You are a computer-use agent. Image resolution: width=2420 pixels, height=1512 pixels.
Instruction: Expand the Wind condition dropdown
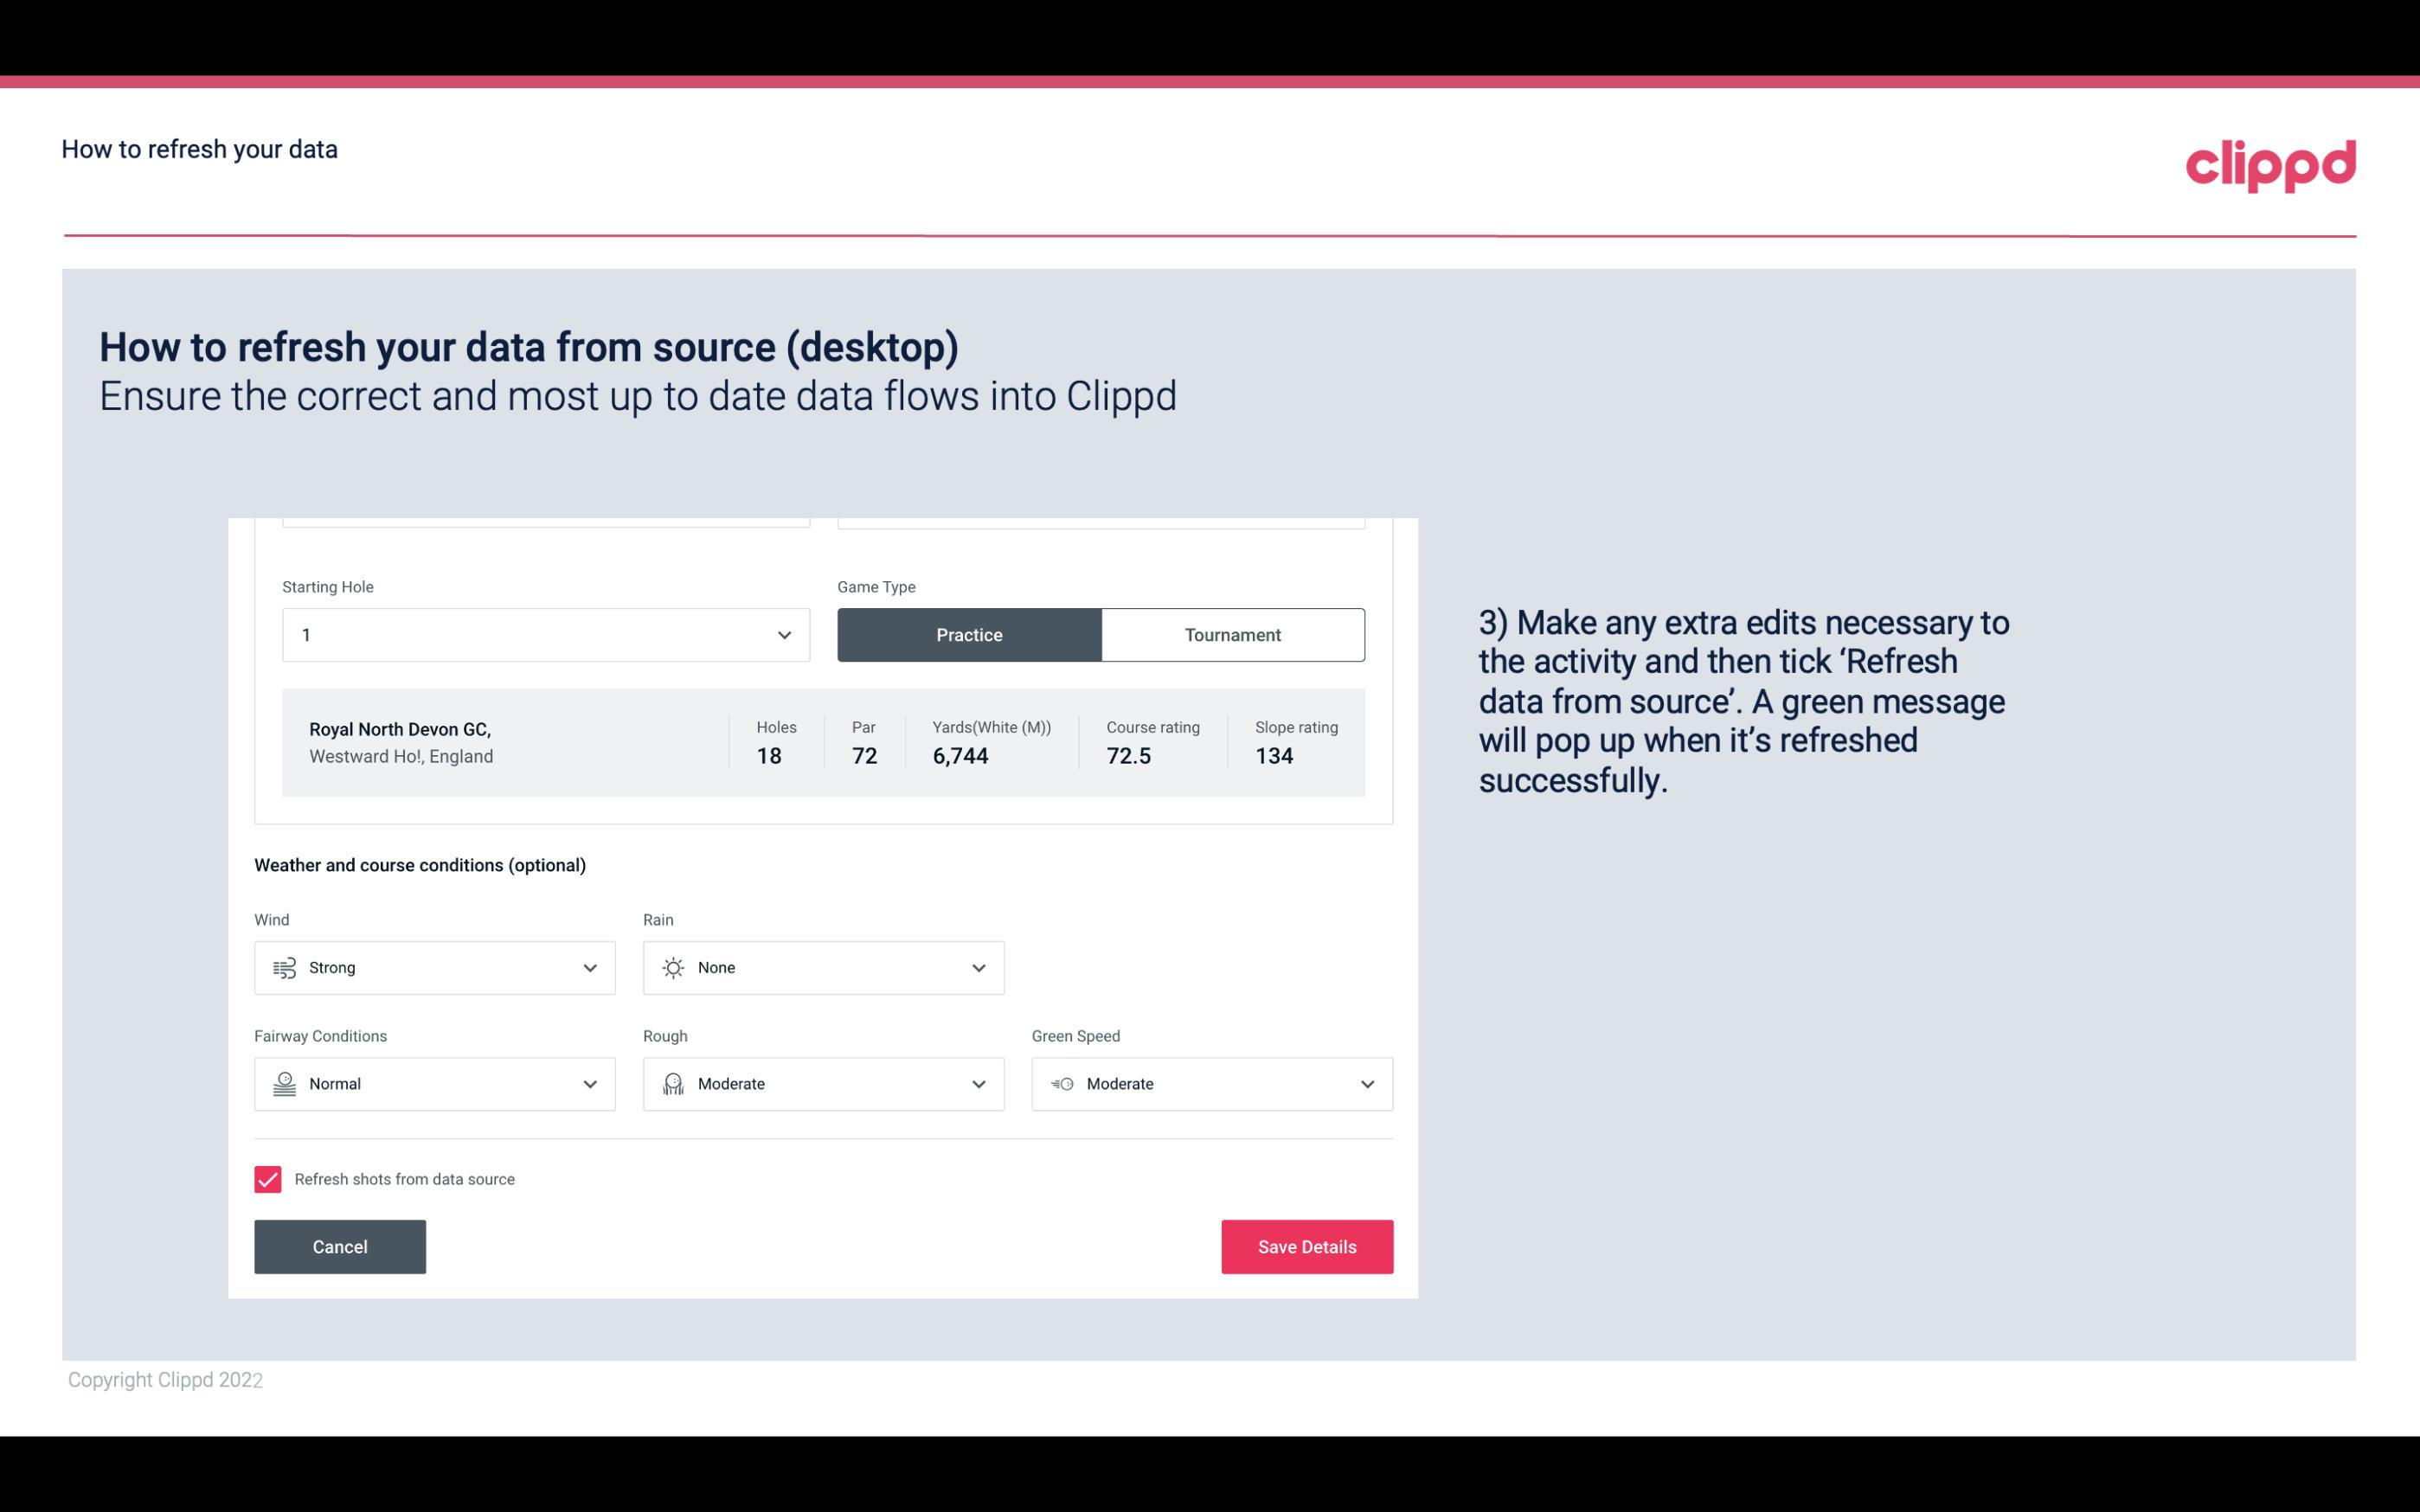pyautogui.click(x=587, y=967)
